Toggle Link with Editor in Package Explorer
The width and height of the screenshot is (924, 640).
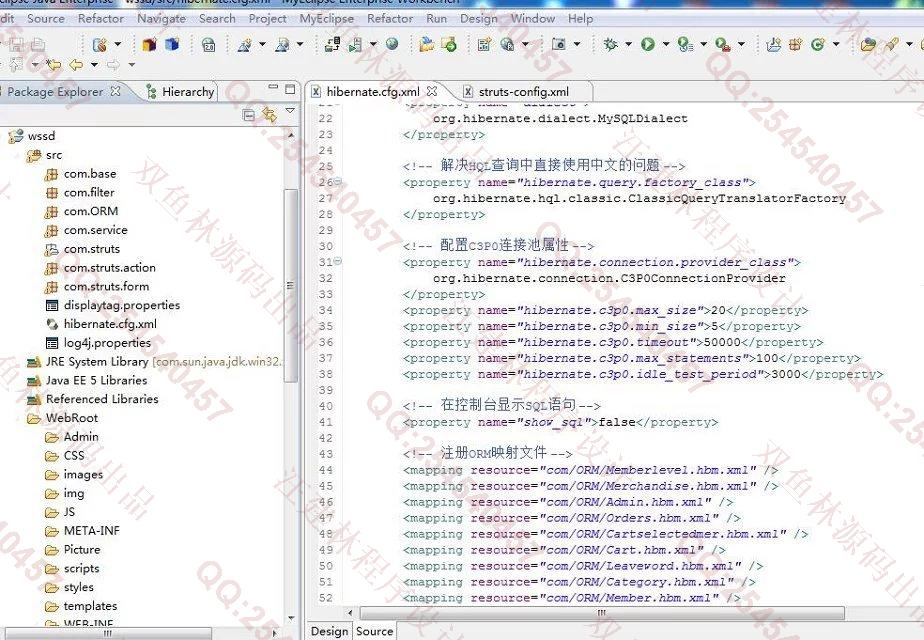(270, 115)
